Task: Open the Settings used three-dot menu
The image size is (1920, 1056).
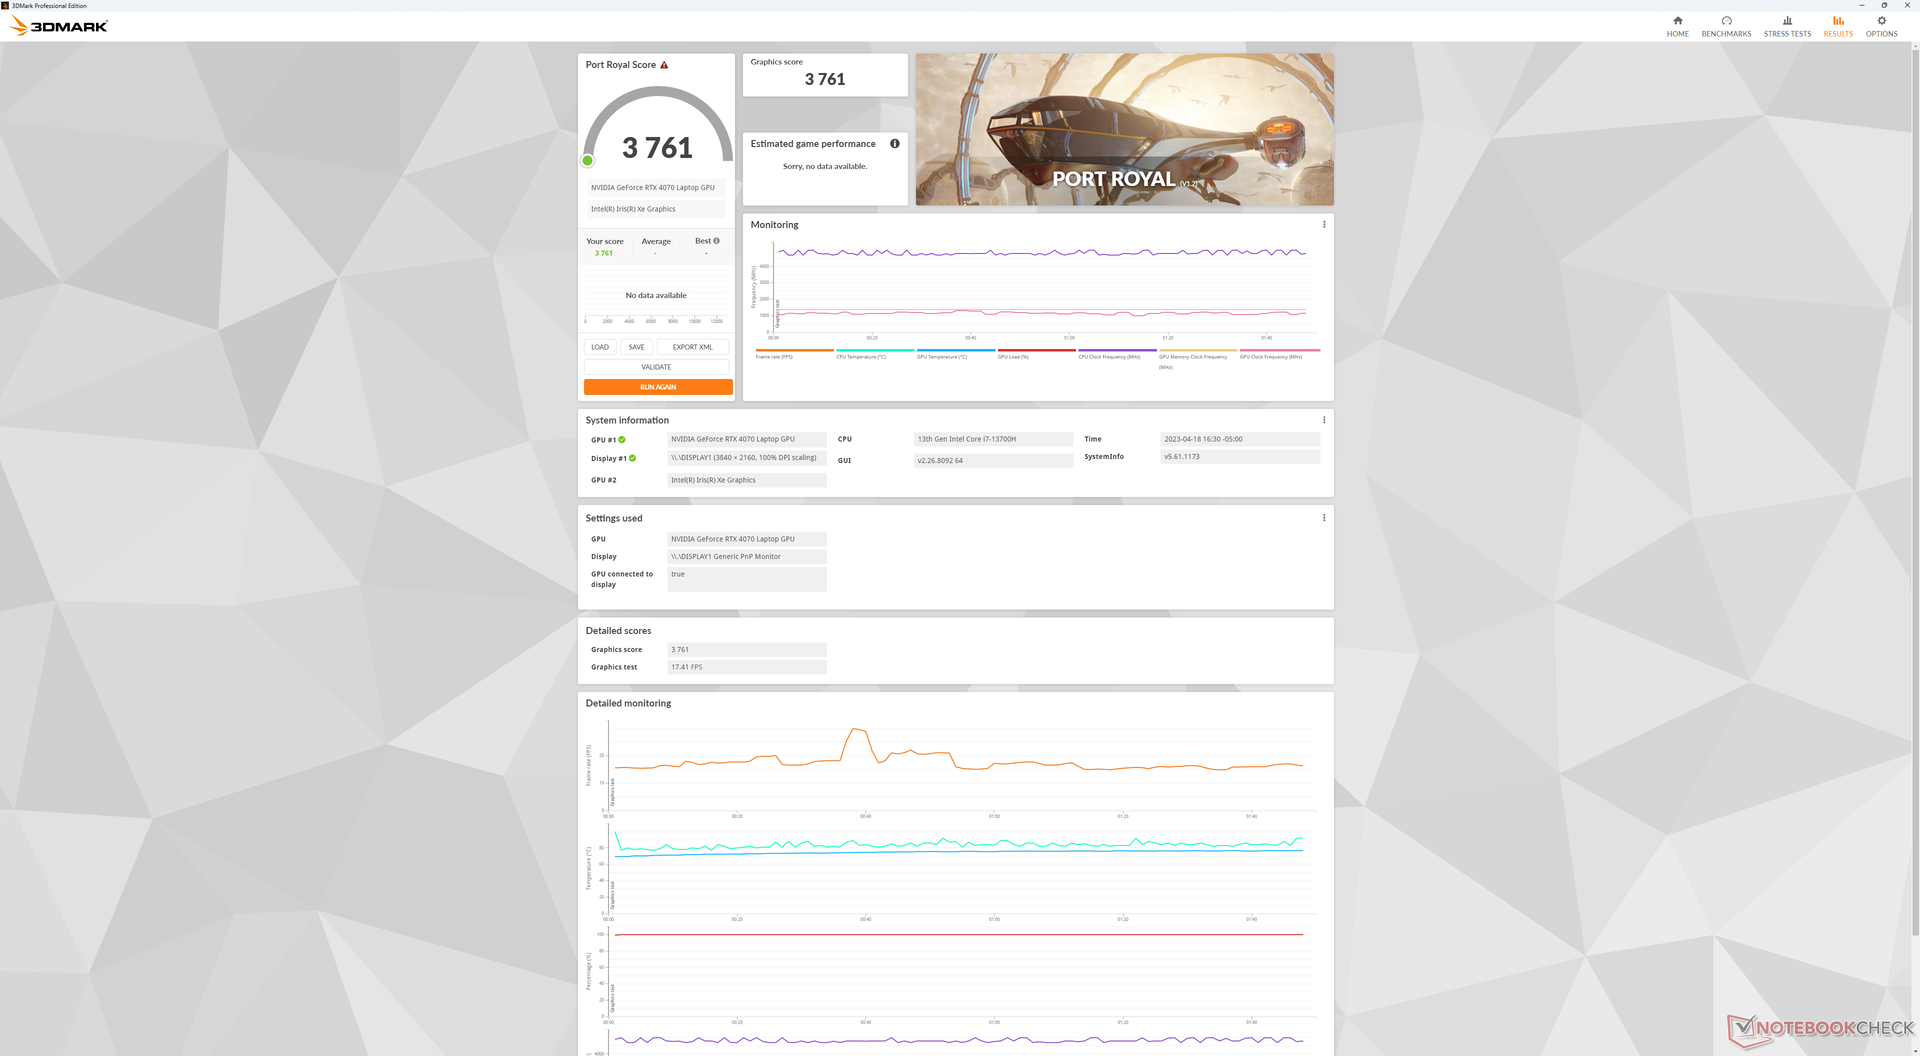Action: coord(1324,518)
